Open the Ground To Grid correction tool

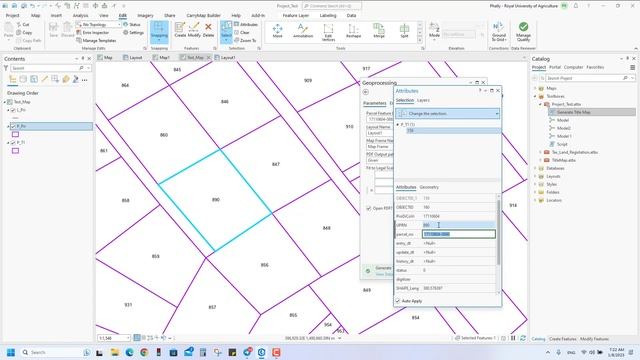click(x=499, y=31)
